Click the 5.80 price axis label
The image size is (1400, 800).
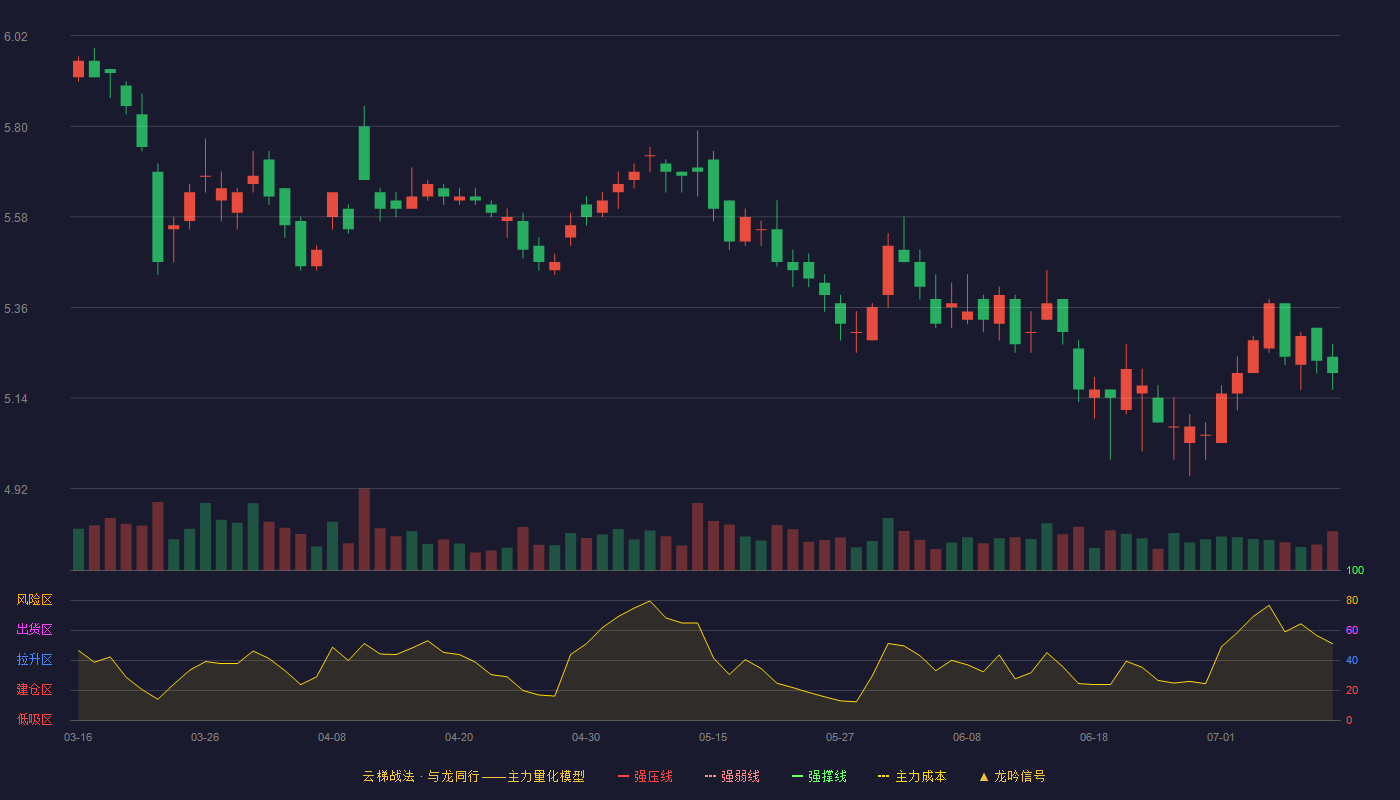[x=16, y=128]
